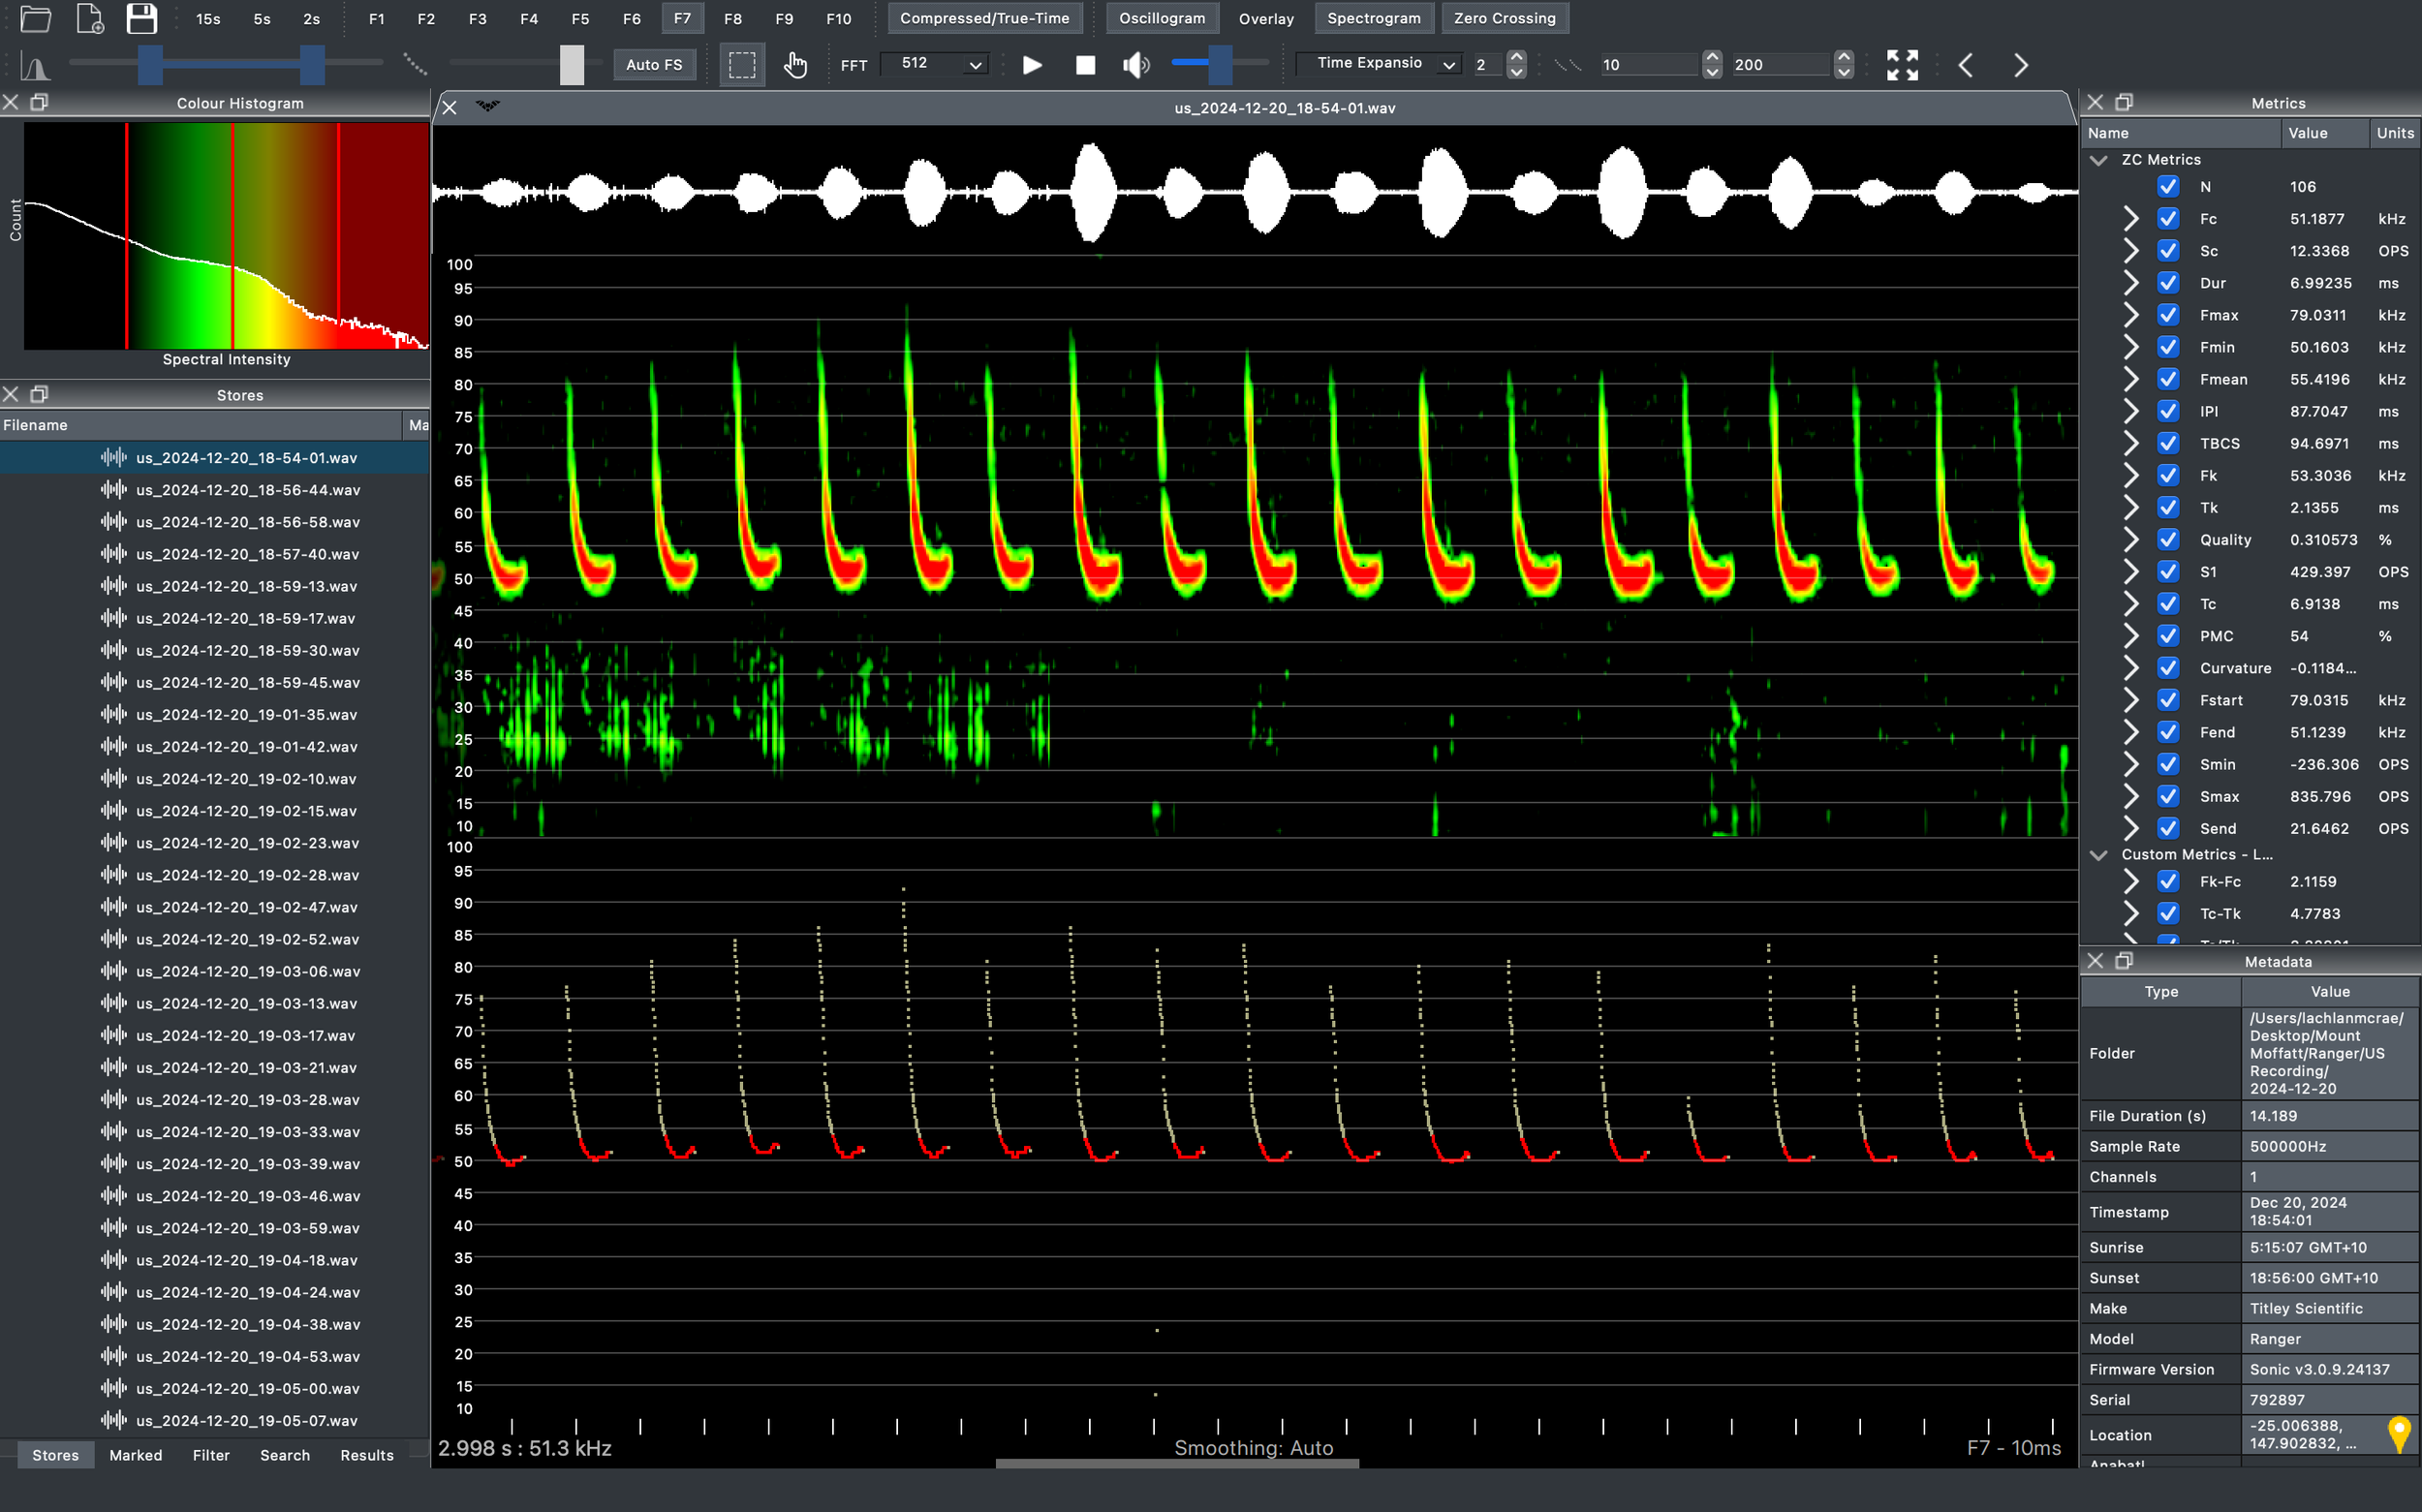The image size is (2422, 1512).
Task: Click the open folder icon
Action: tap(36, 18)
